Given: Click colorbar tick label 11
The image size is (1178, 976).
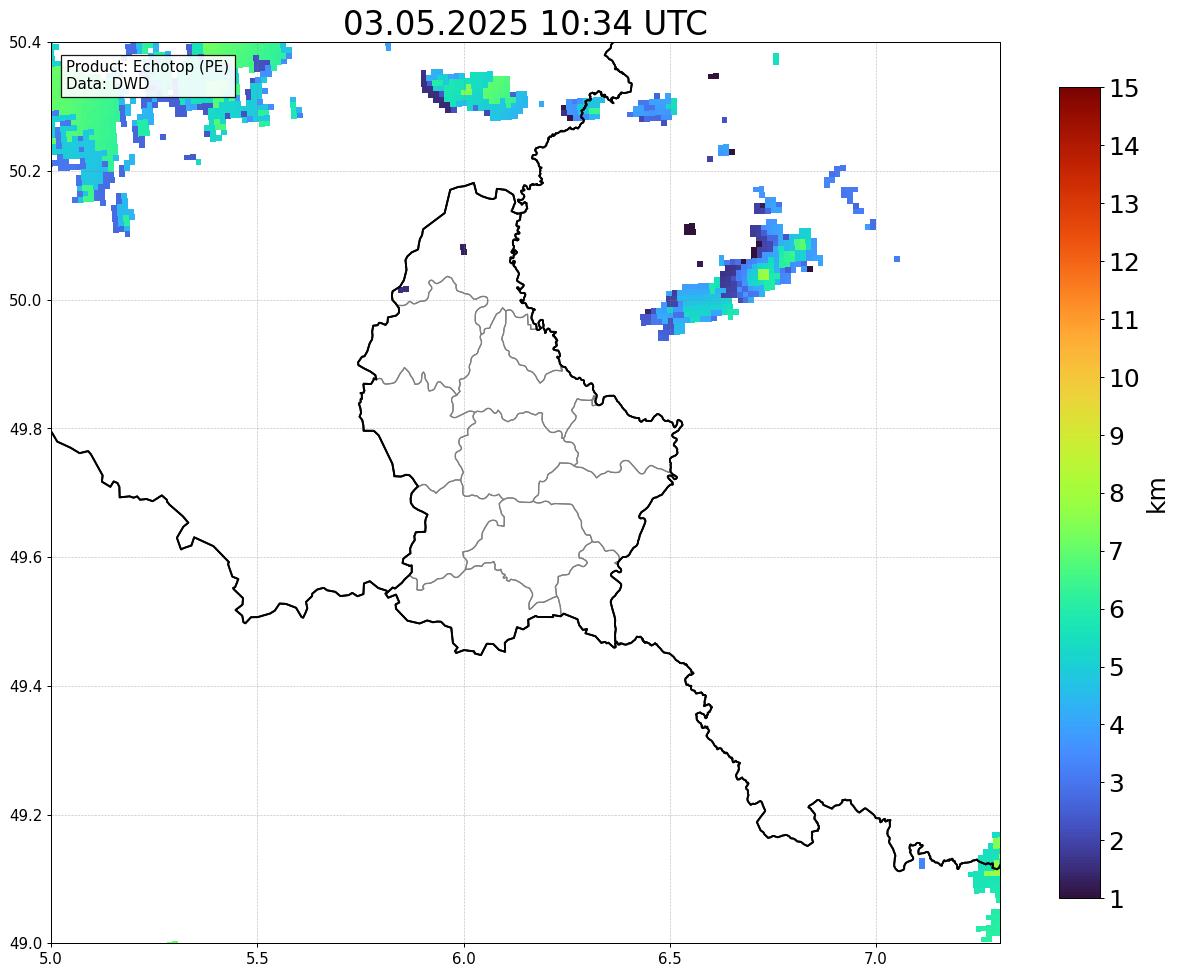Looking at the screenshot, I should tap(1124, 320).
